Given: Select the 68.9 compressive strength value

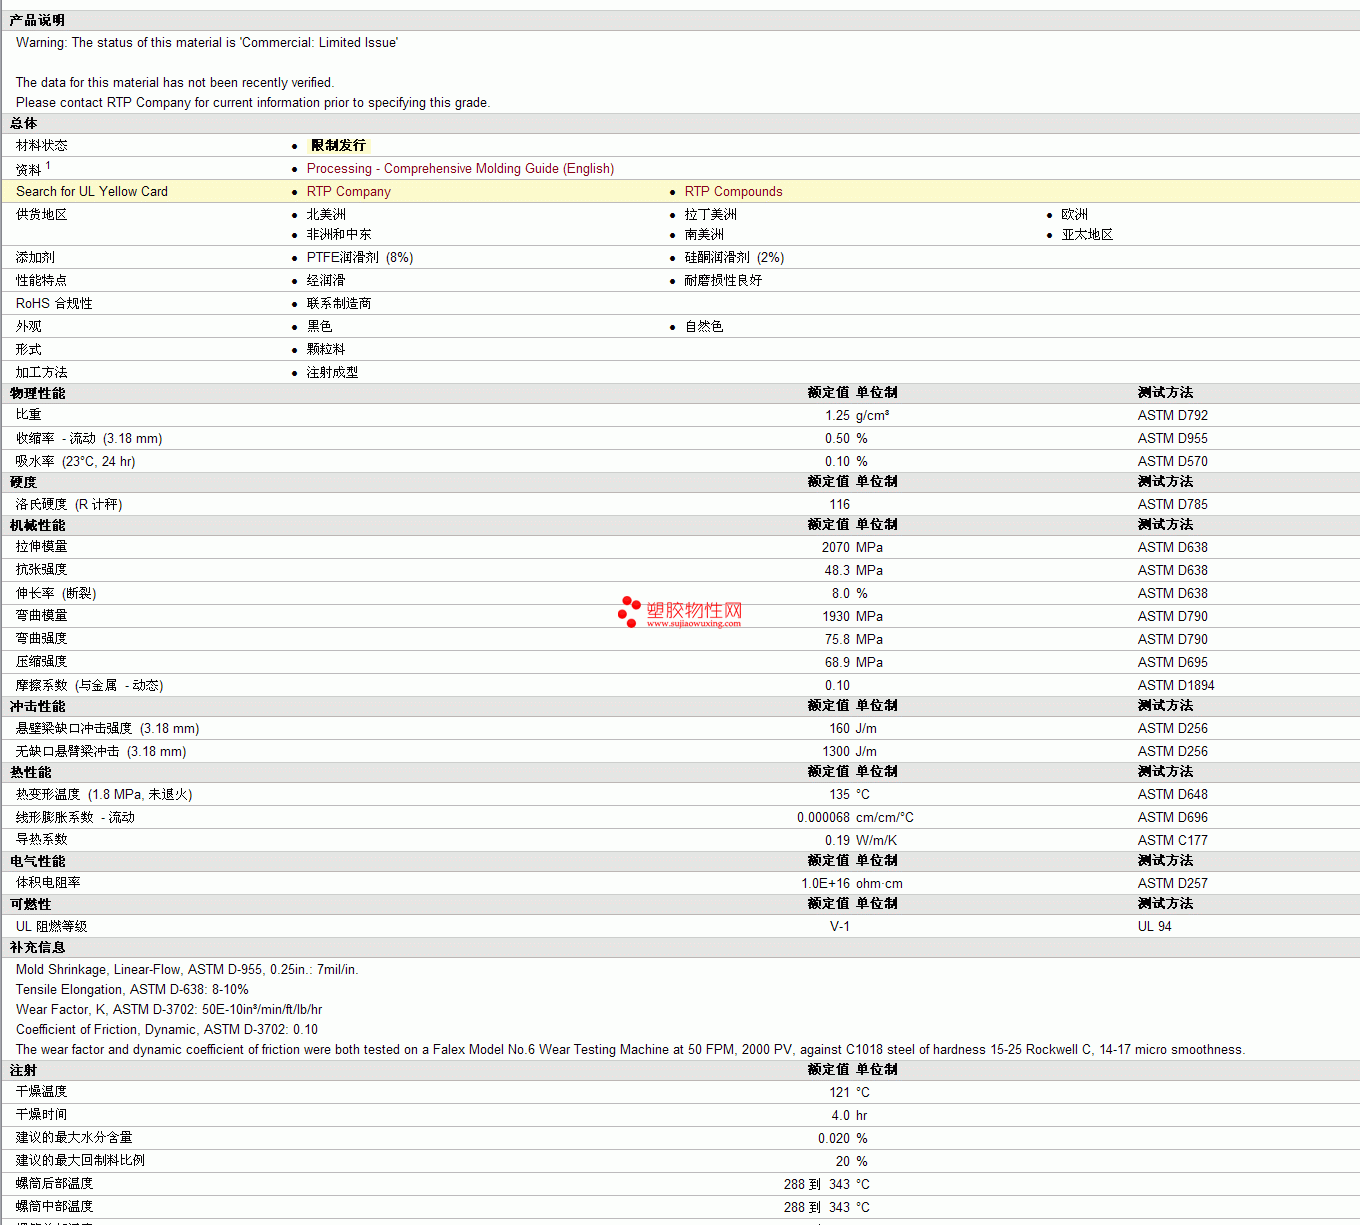Looking at the screenshot, I should click(x=837, y=663).
